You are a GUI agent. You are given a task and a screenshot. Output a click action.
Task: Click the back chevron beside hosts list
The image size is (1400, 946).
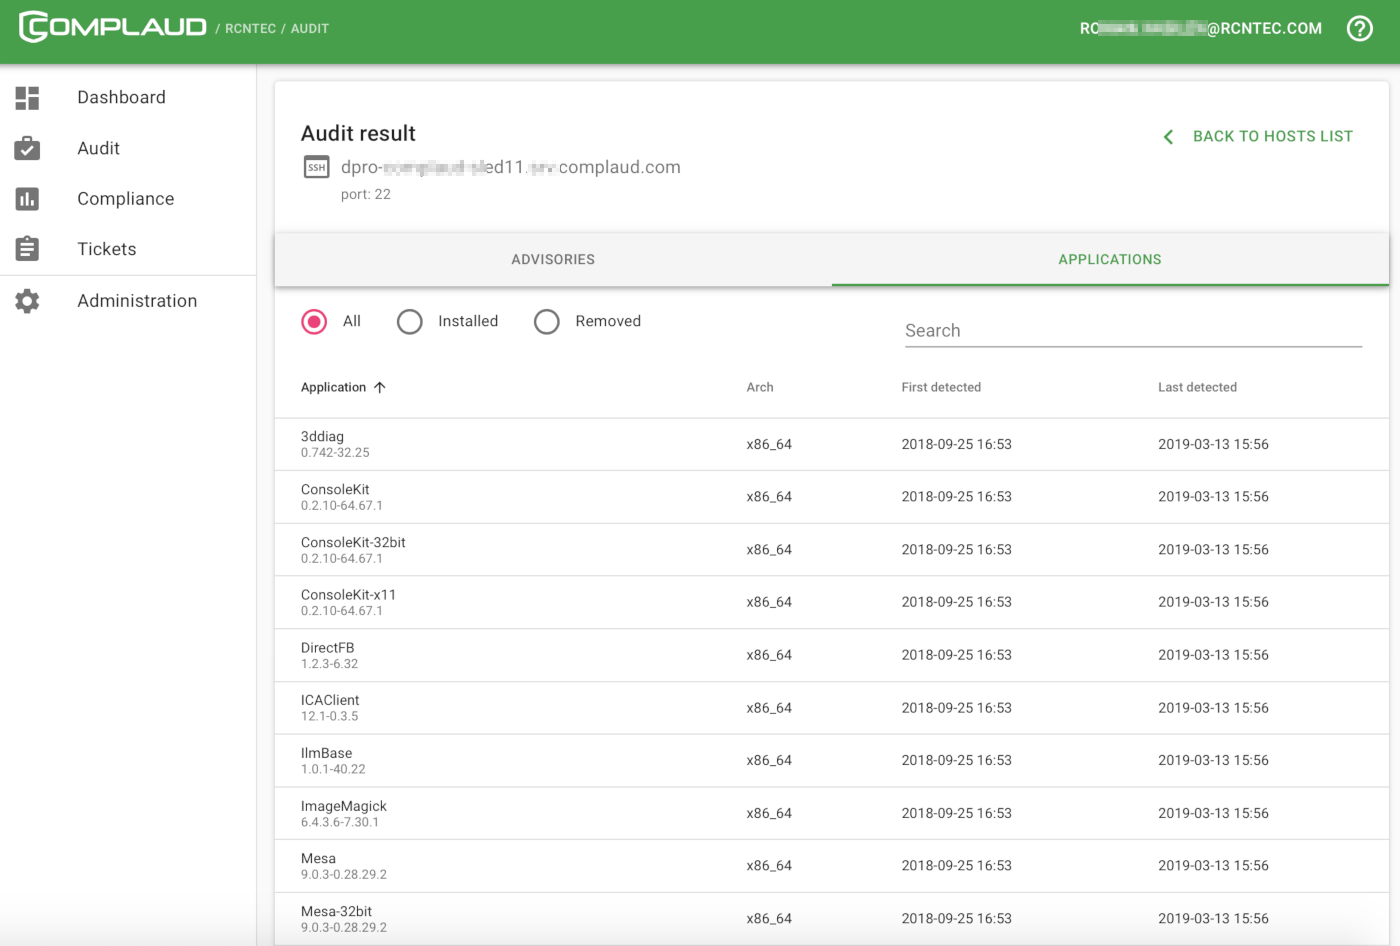pos(1168,136)
